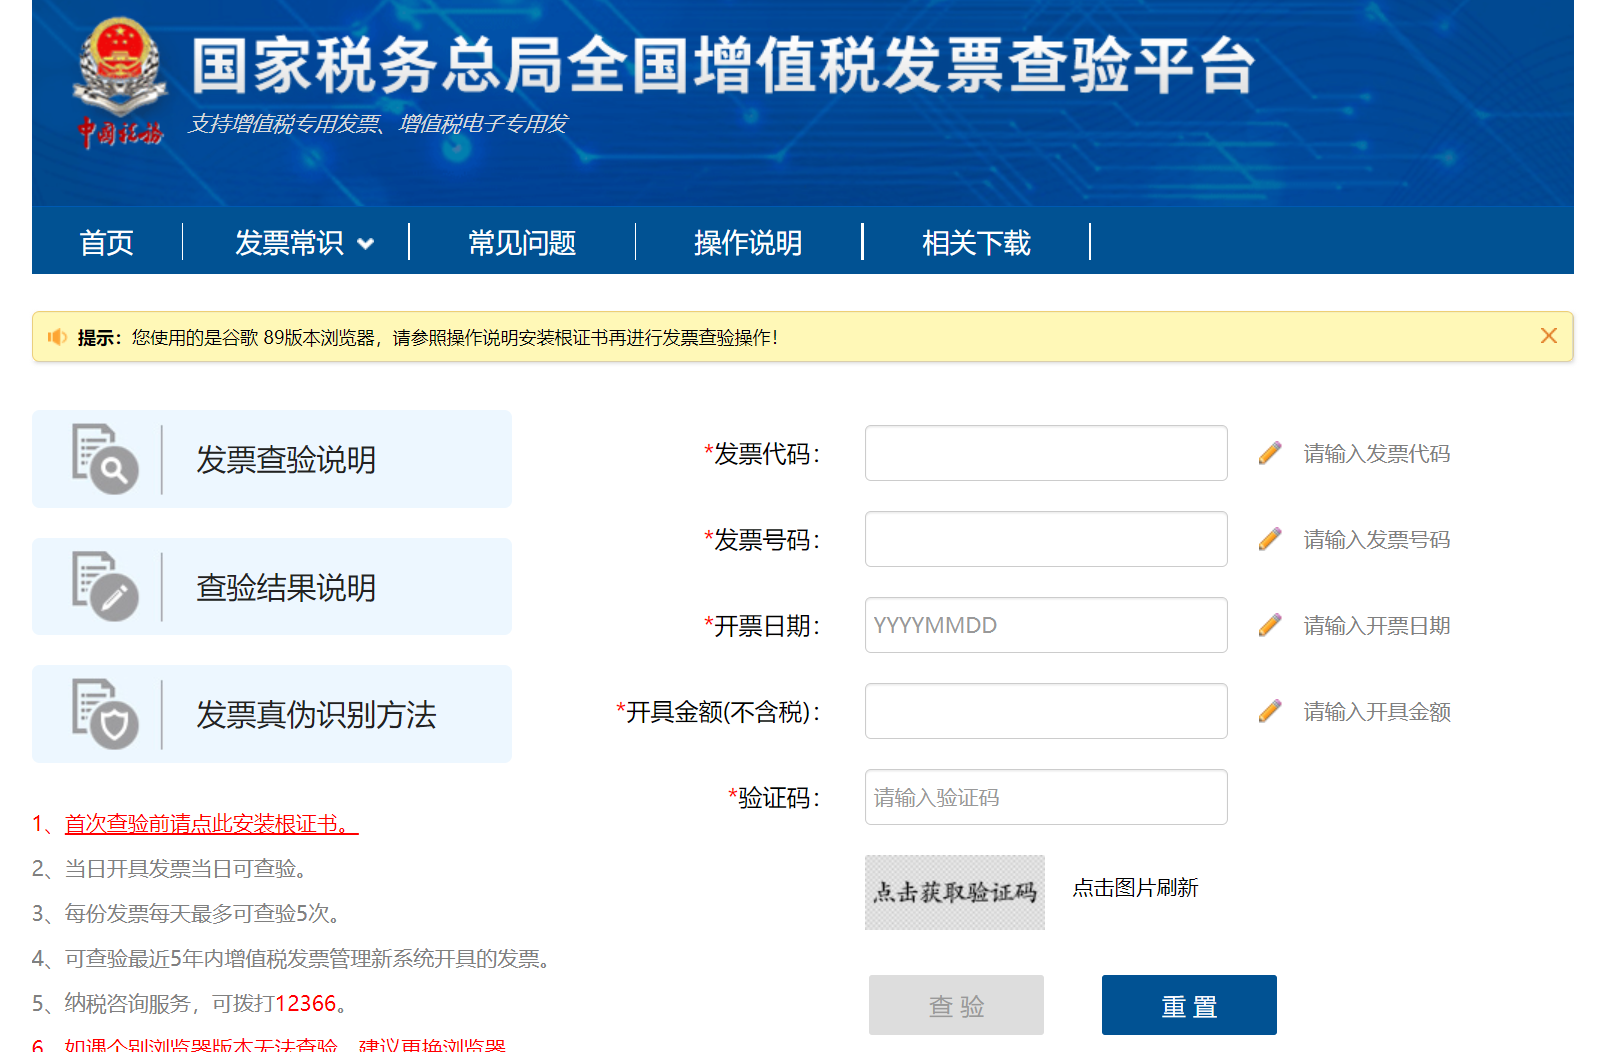Screen dimensions: 1624x1052
Task: Click the 请输入开具金额 hint text
Action: (x=1377, y=712)
